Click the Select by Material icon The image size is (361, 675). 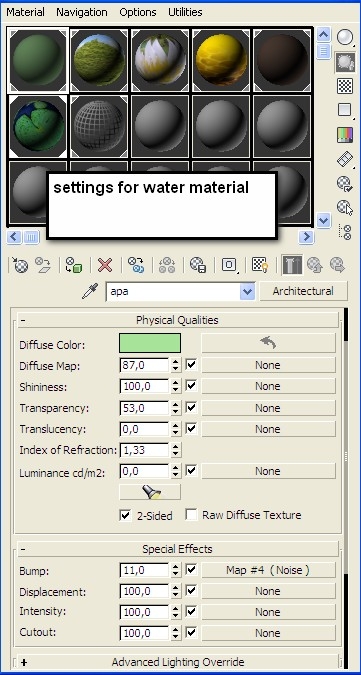coord(345,207)
